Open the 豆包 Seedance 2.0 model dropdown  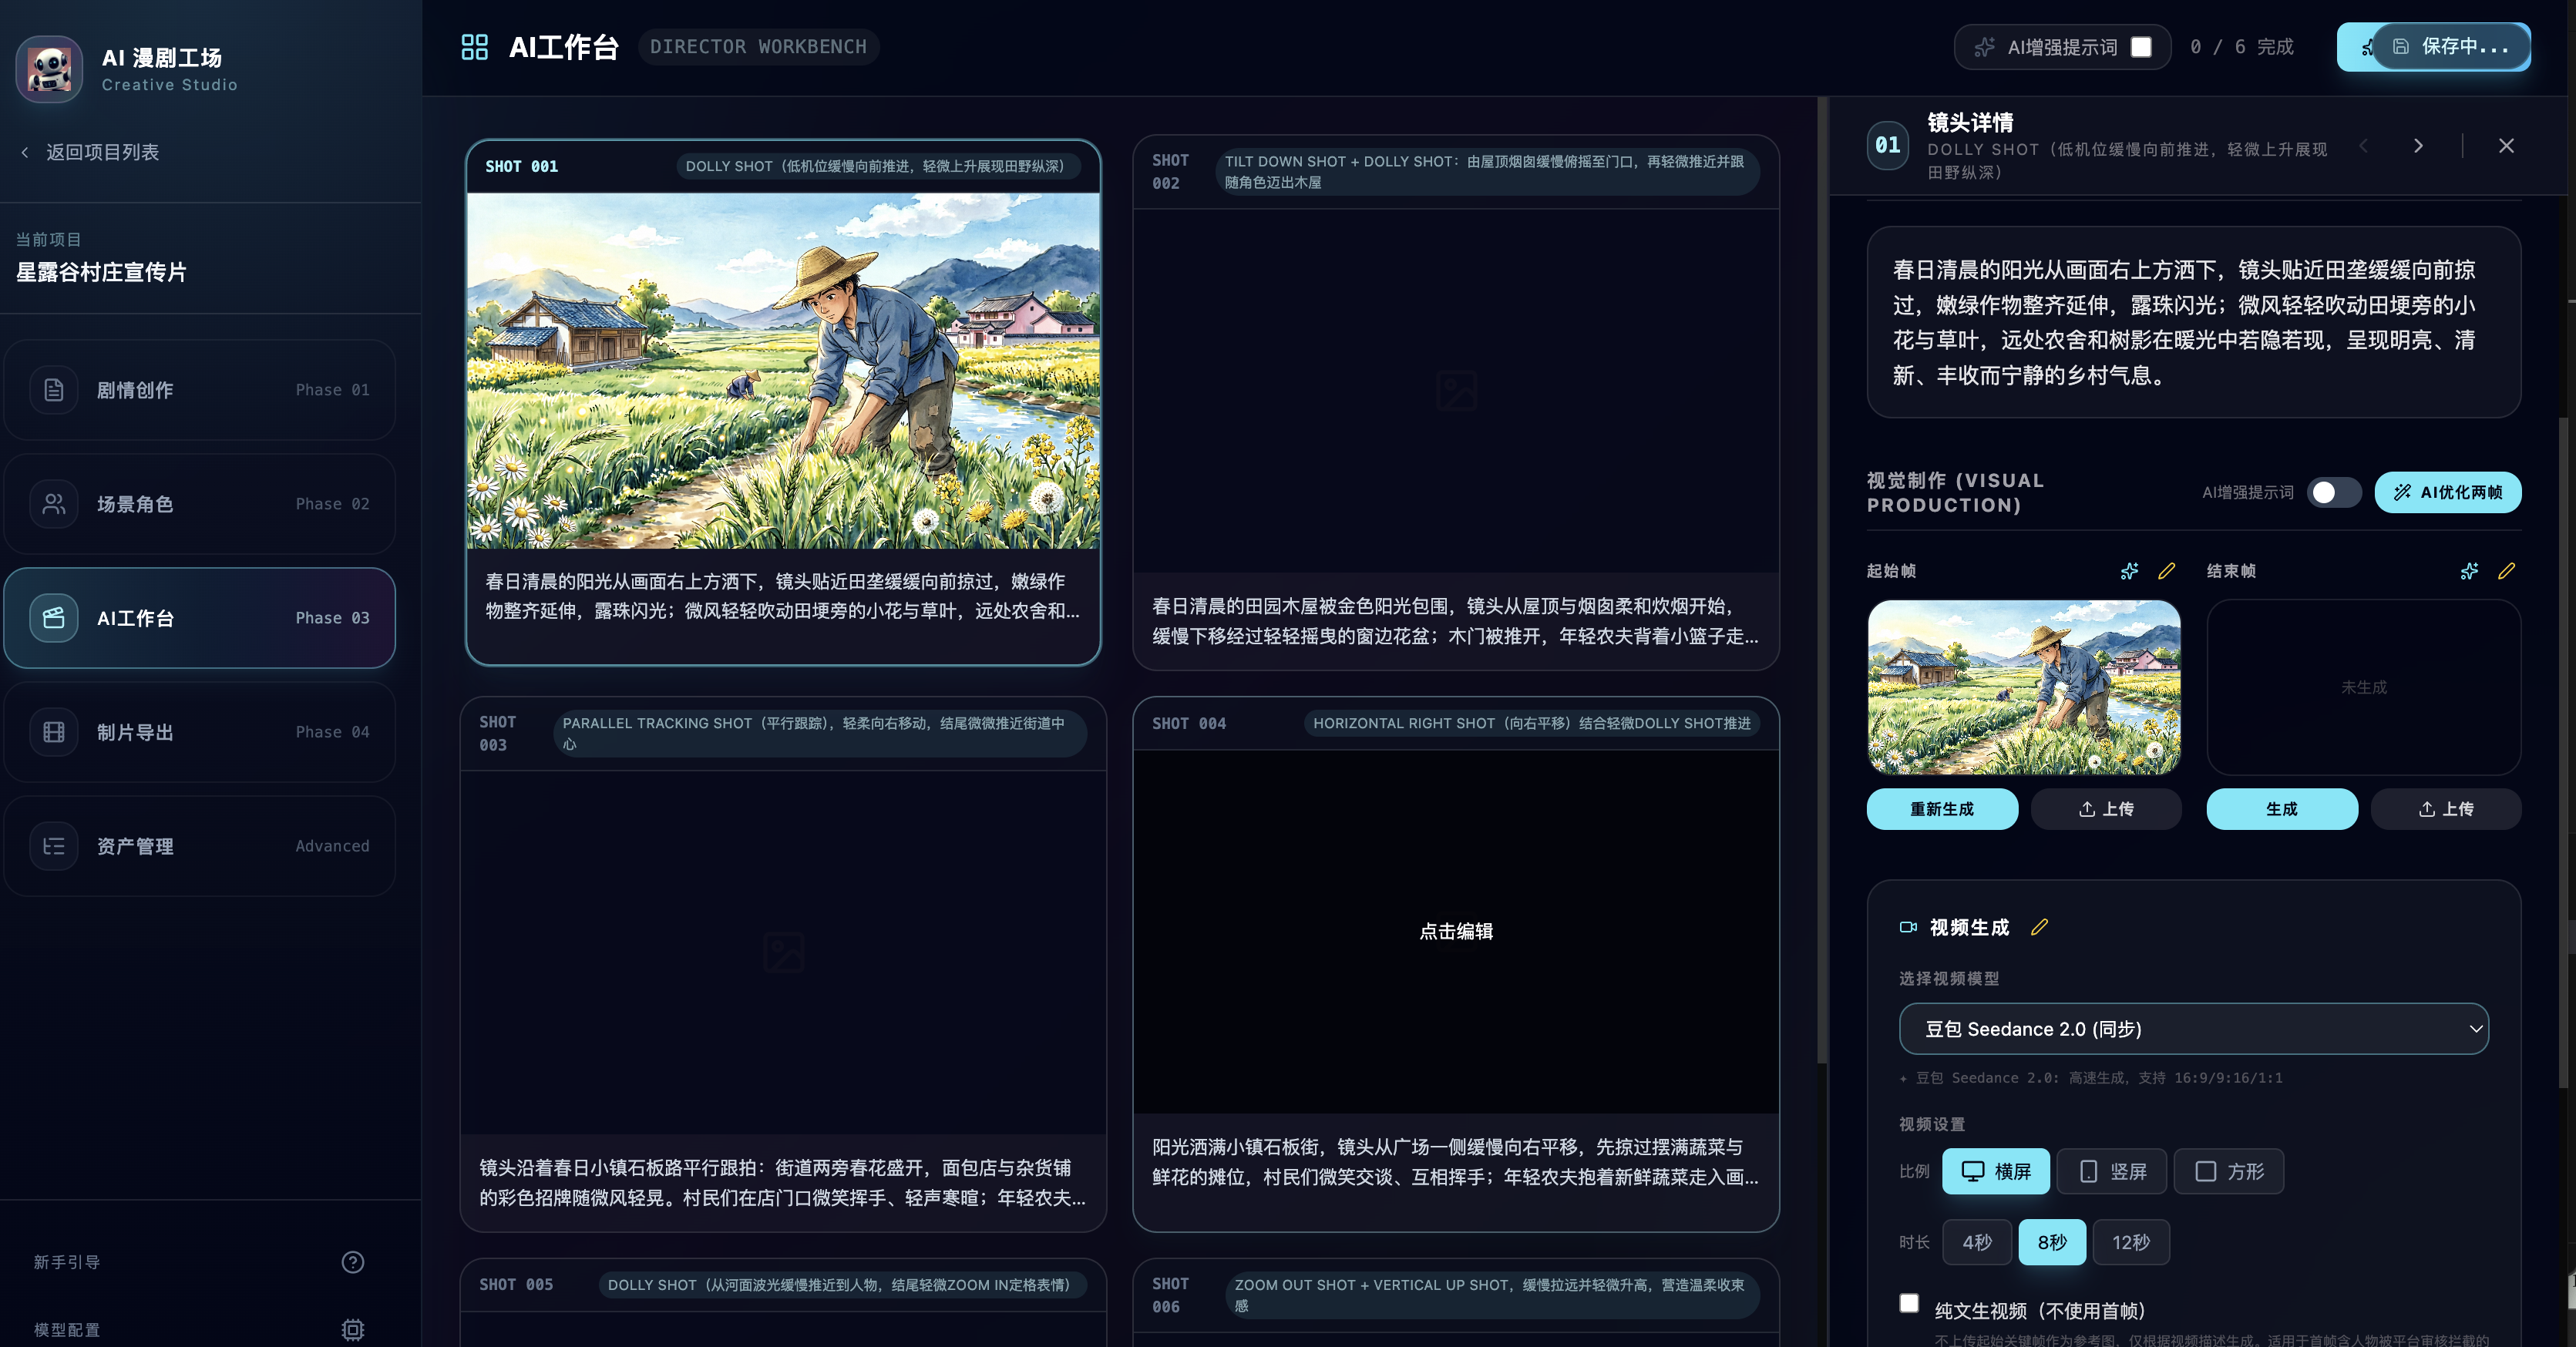[2193, 1029]
